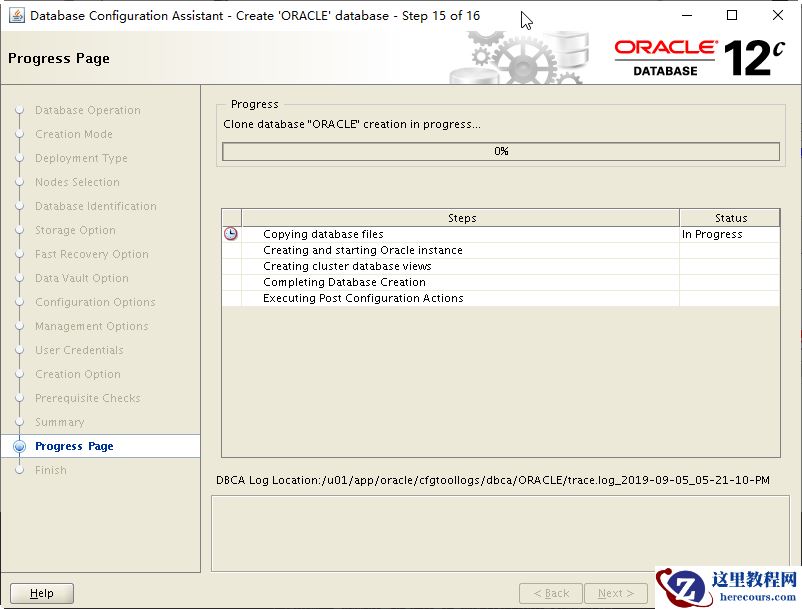Screen dimensions: 802x609
Task: Select the Database Identification step
Action: click(x=96, y=206)
